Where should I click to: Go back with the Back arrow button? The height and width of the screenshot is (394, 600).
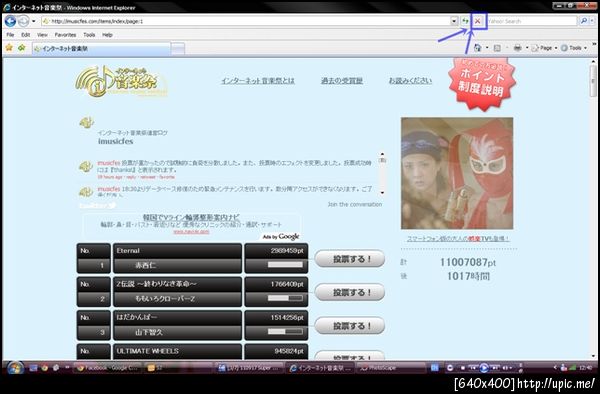coord(10,21)
